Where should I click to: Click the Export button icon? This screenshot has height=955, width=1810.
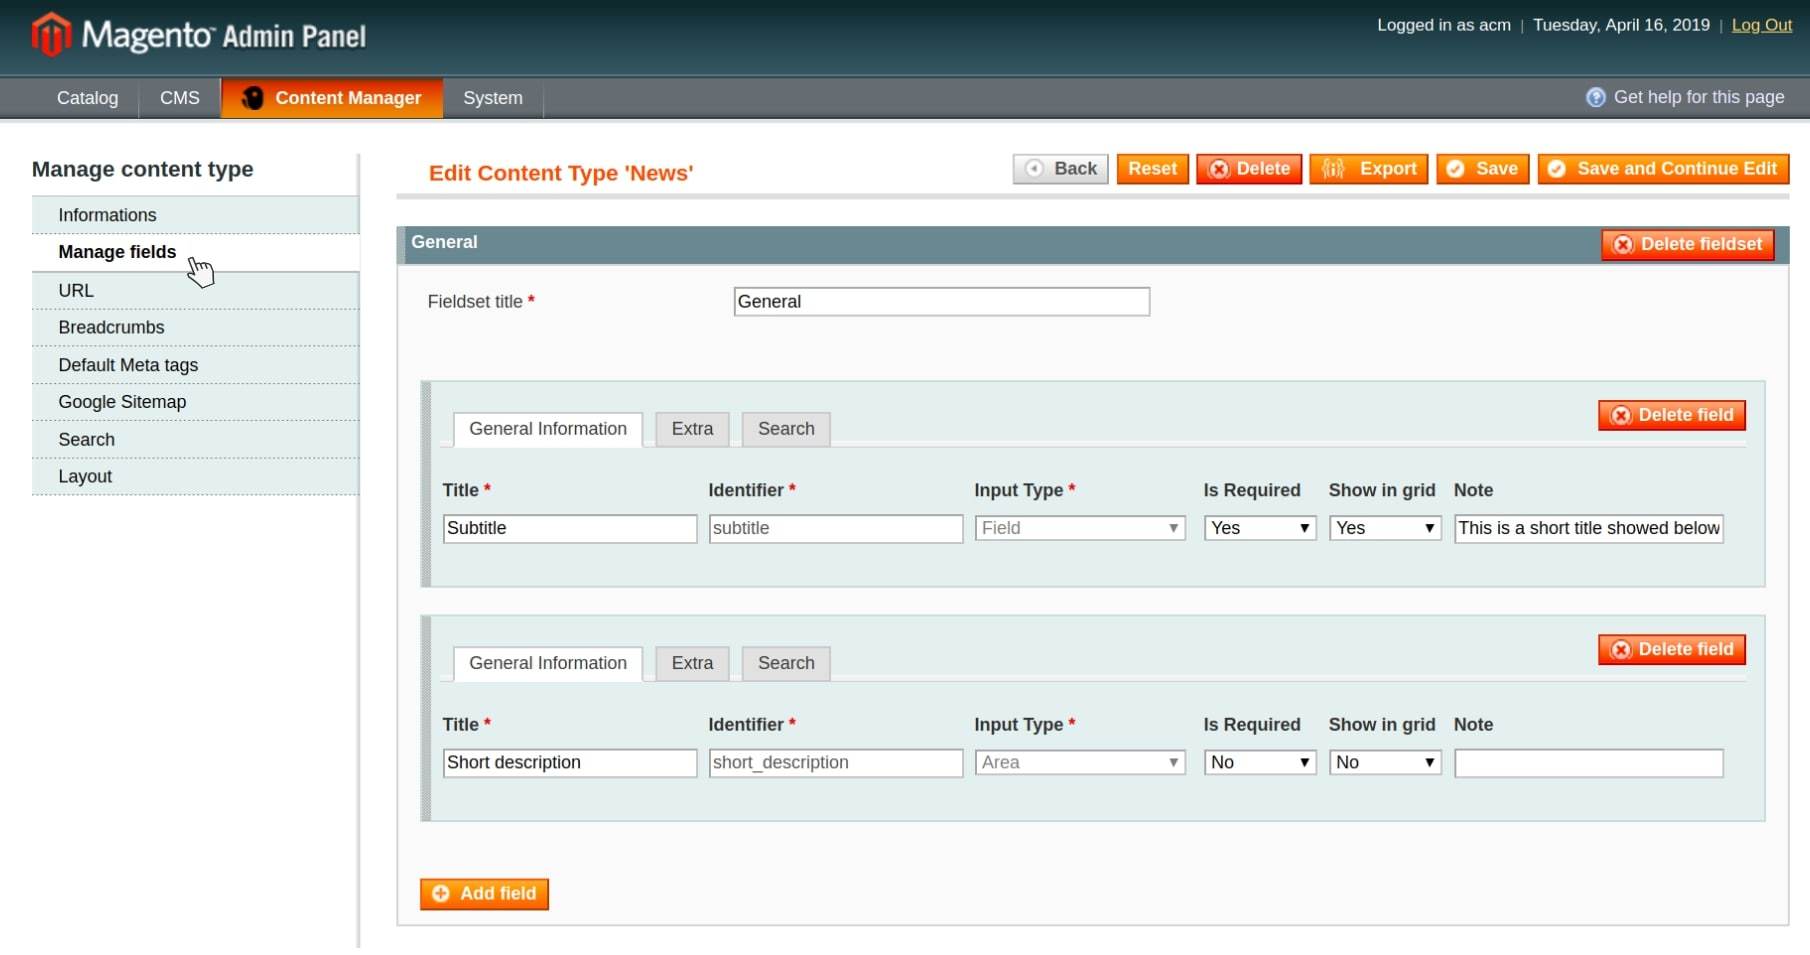tap(1333, 169)
